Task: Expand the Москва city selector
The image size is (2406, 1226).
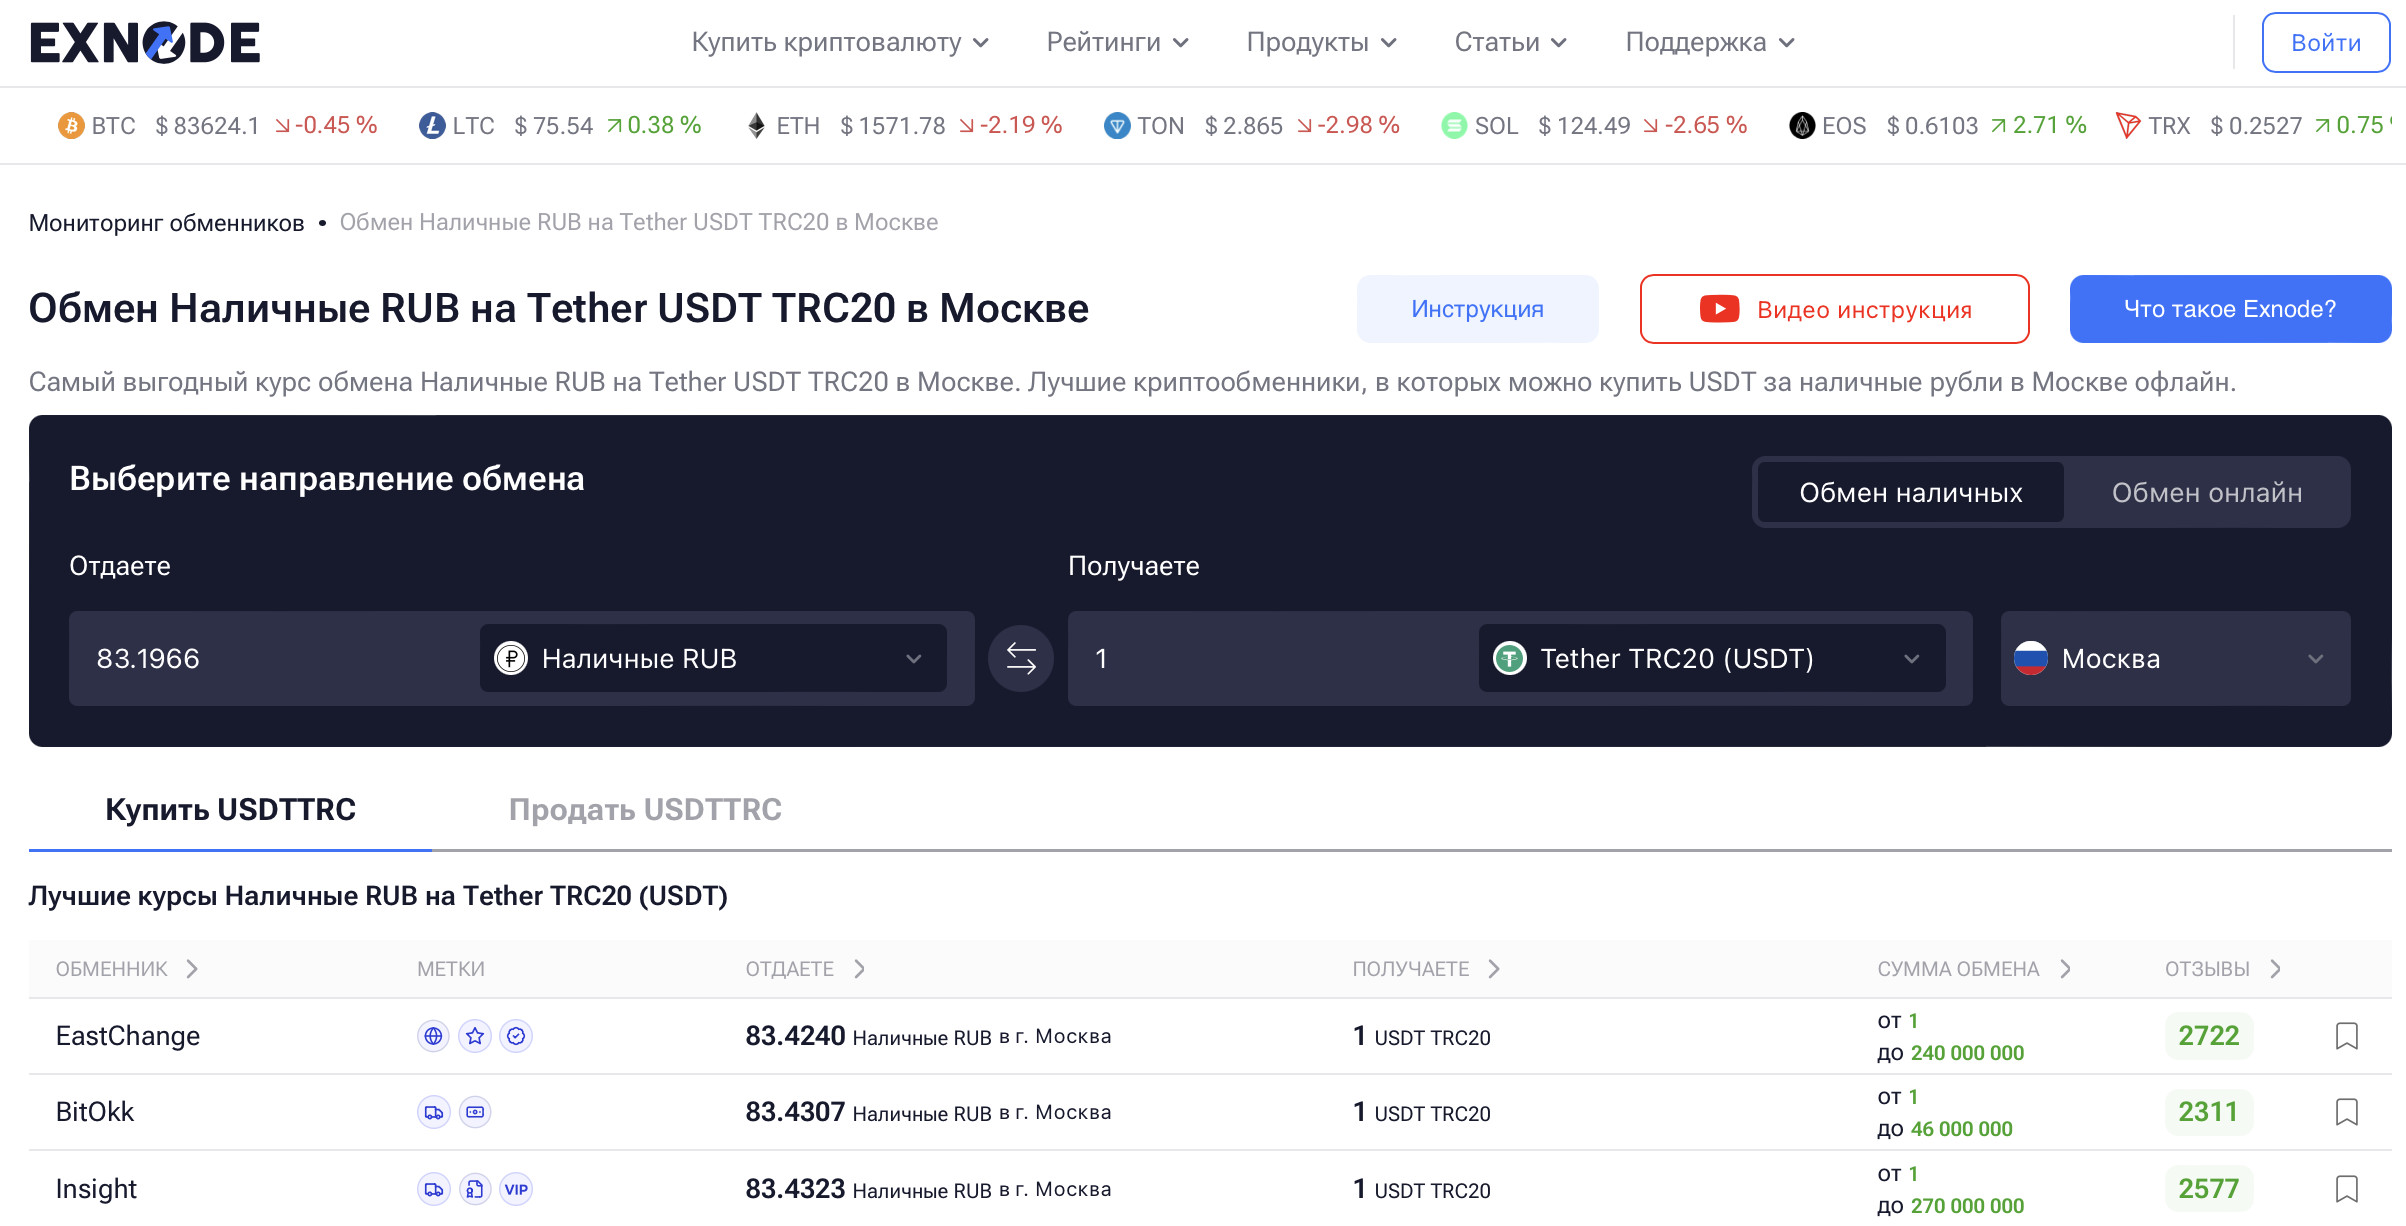Action: (x=2174, y=658)
